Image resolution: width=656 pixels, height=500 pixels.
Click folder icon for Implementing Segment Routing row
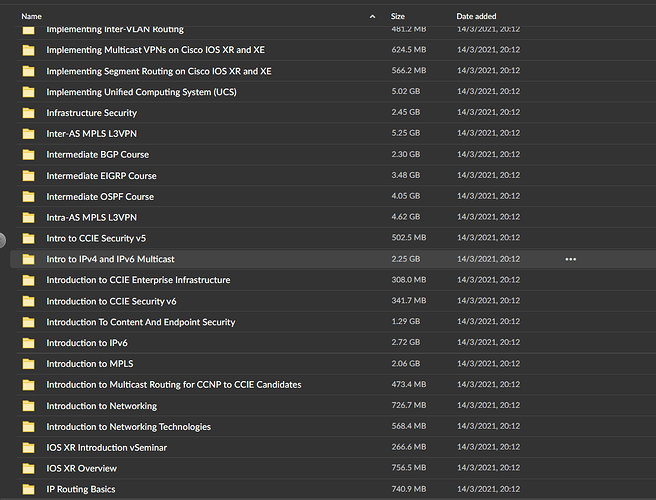[28, 71]
